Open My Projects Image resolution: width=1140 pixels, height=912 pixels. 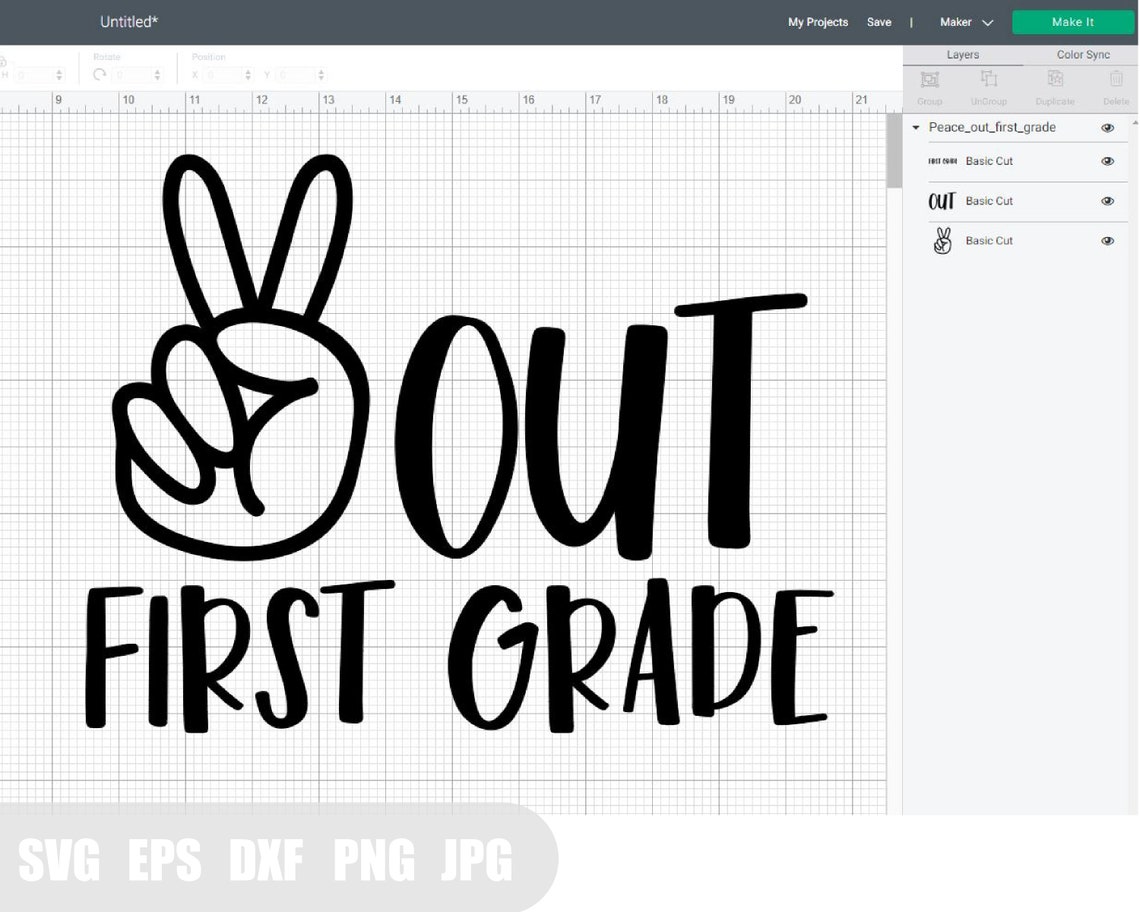point(817,22)
